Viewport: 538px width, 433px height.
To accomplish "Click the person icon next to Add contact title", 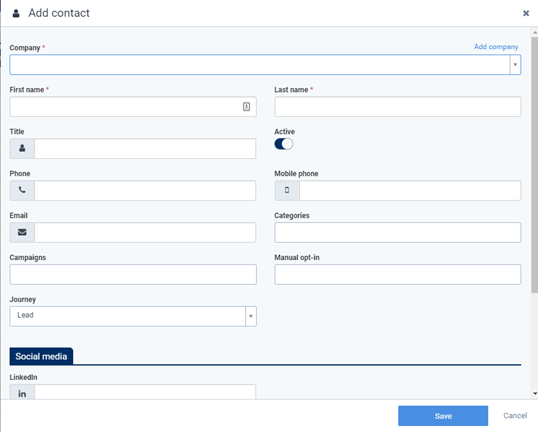I will click(x=16, y=13).
